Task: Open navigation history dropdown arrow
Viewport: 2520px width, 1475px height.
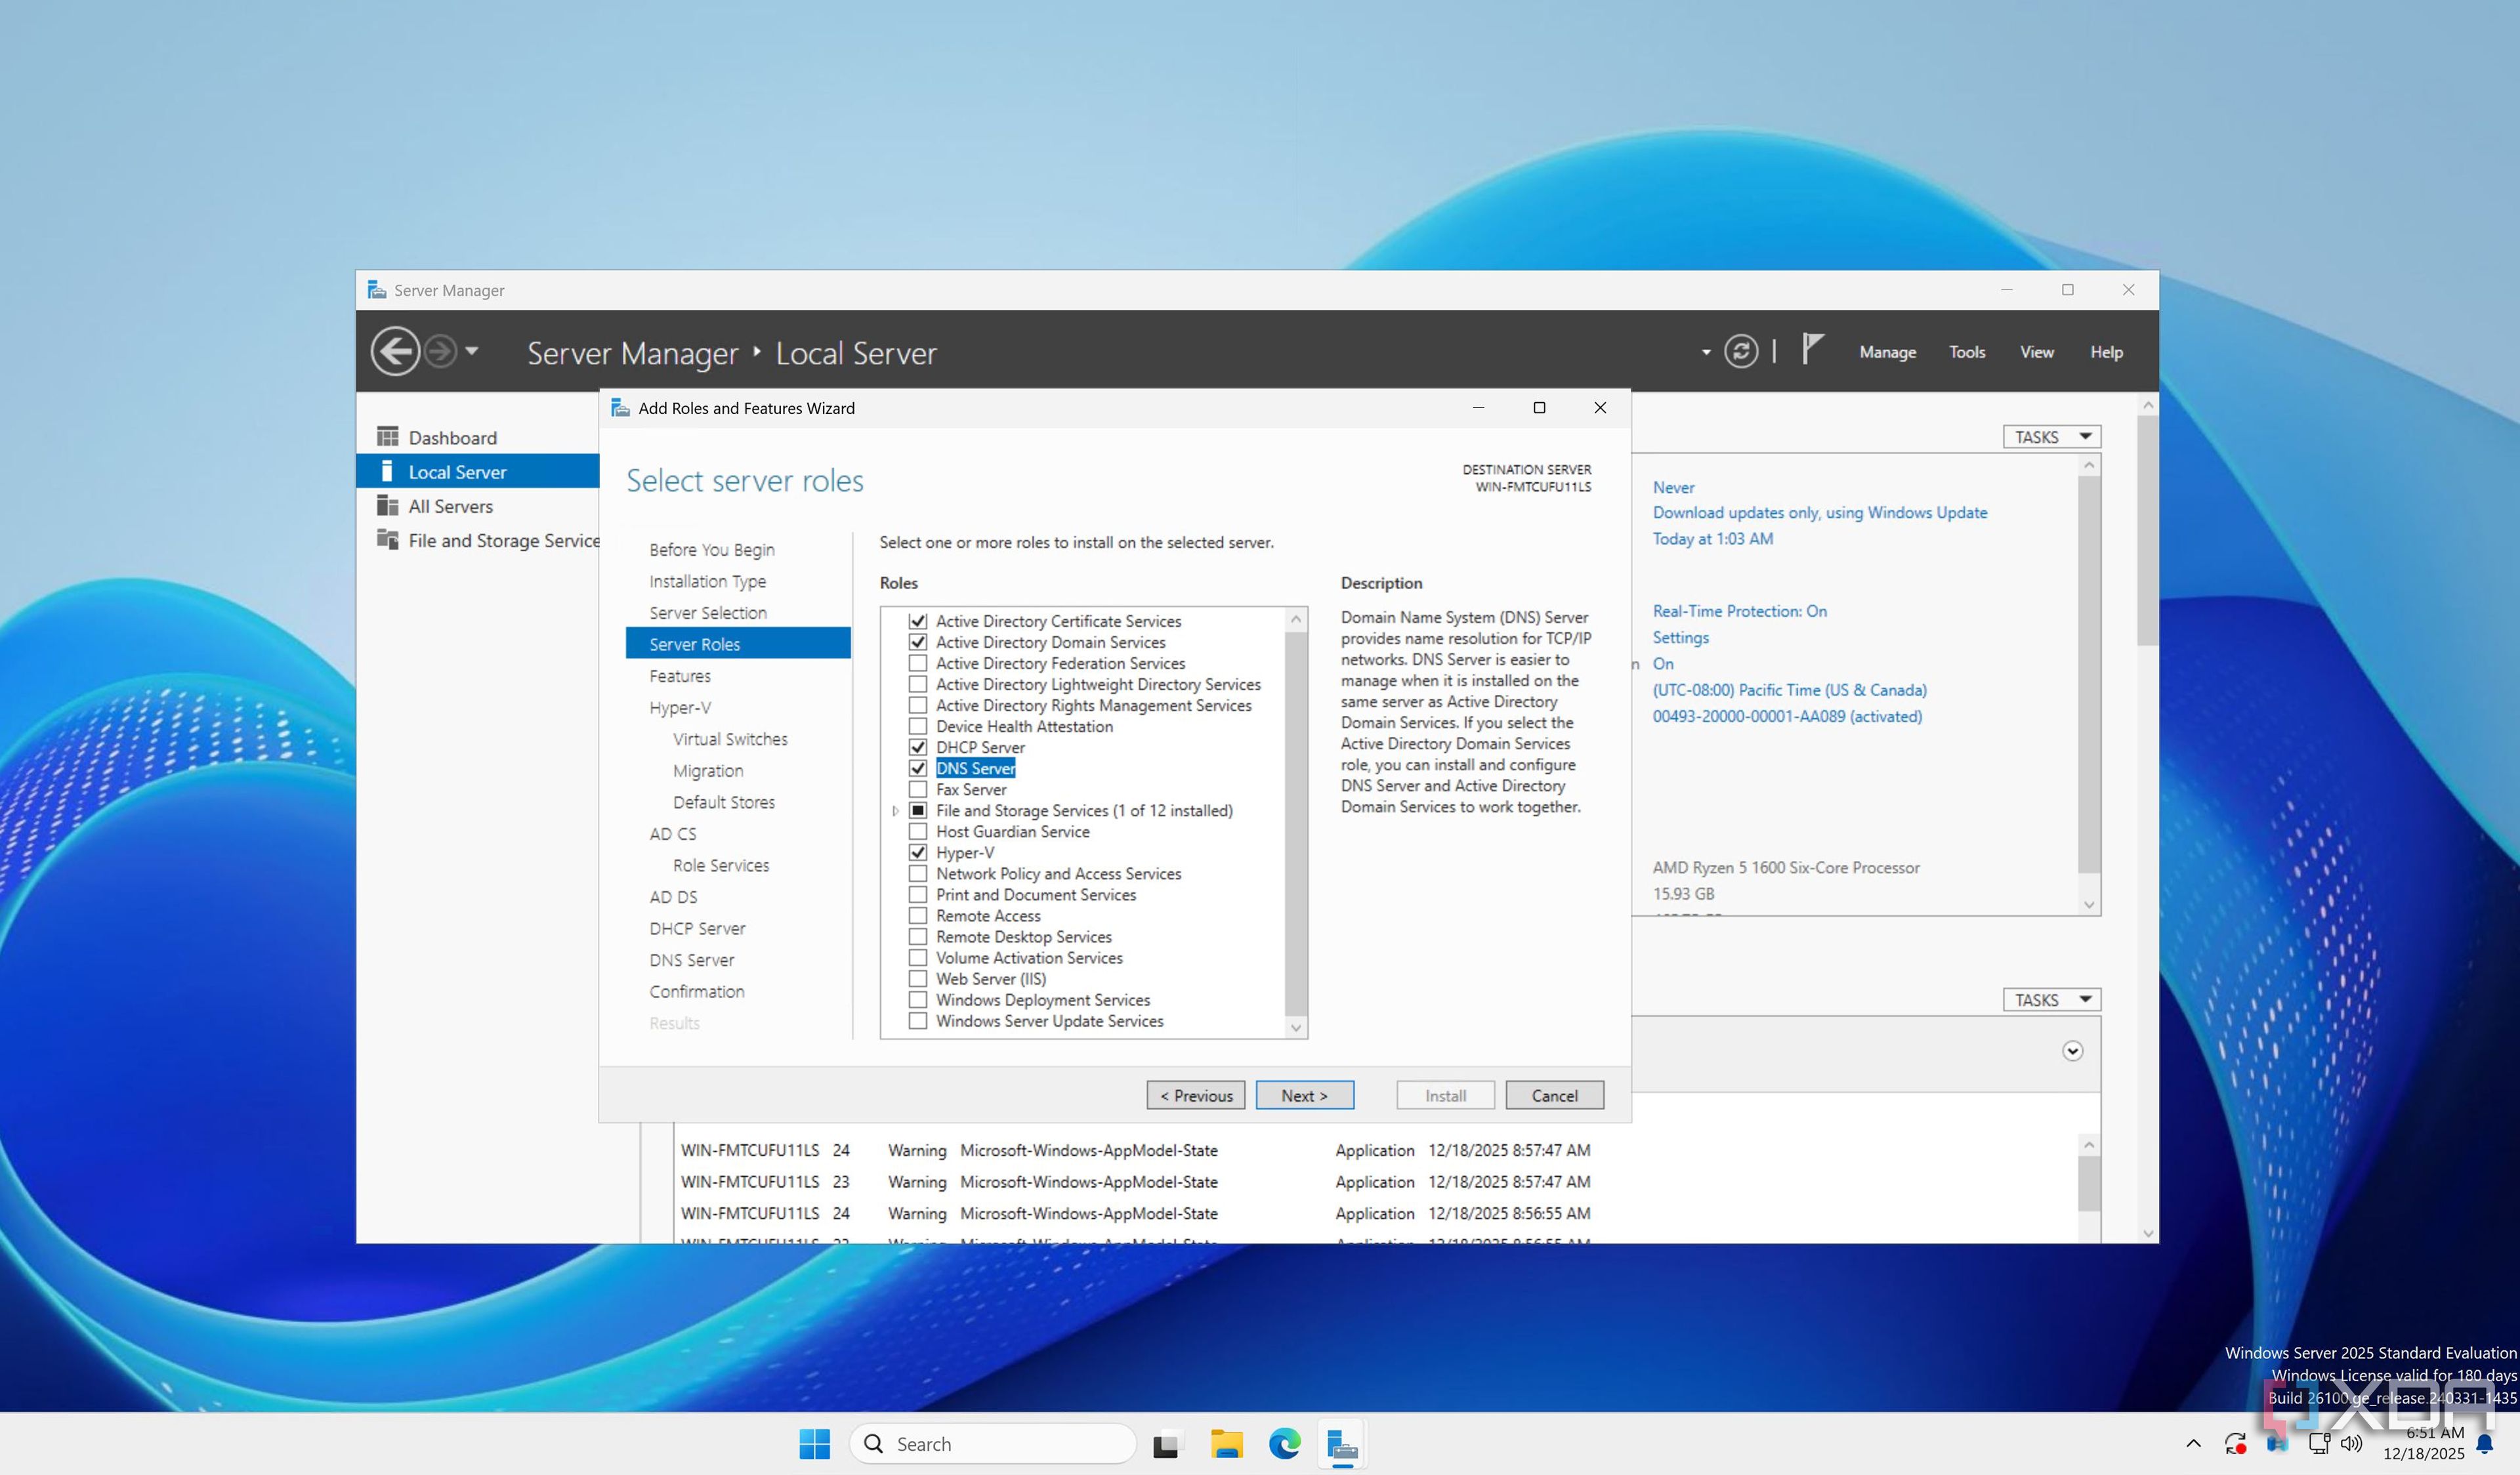Action: click(x=472, y=351)
